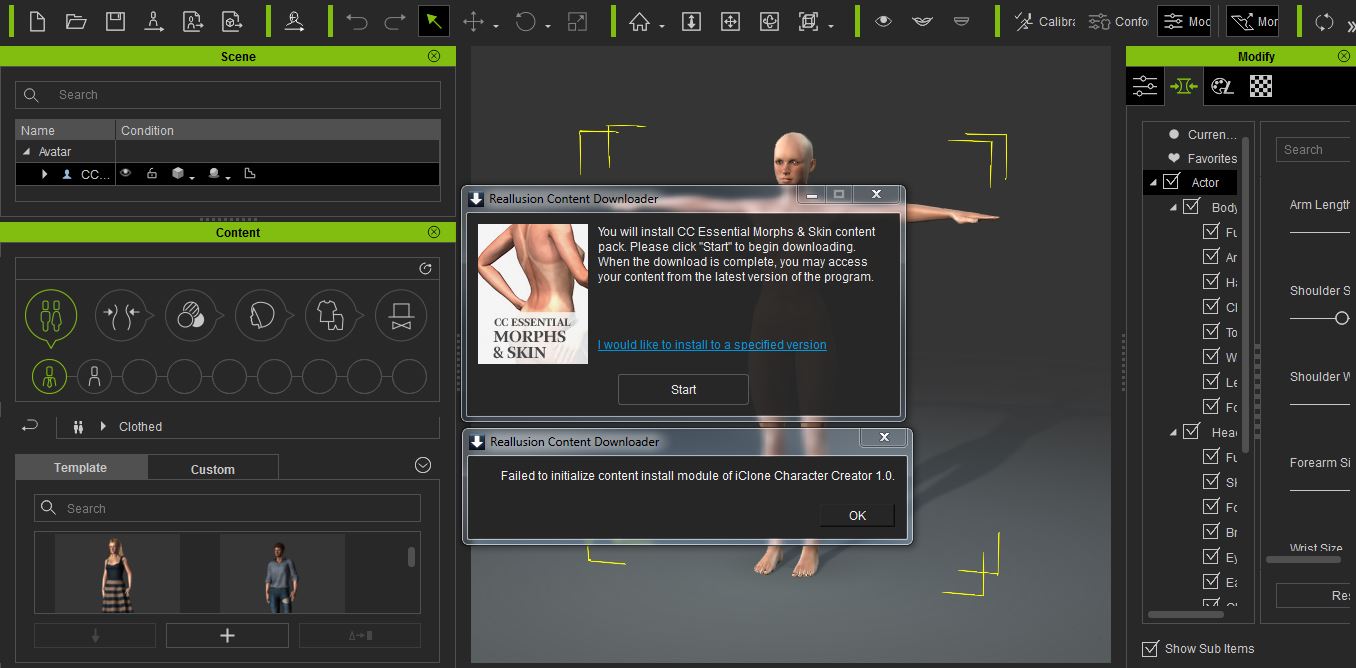
Task: Toggle visibility eye of CC avatar row
Action: click(126, 174)
